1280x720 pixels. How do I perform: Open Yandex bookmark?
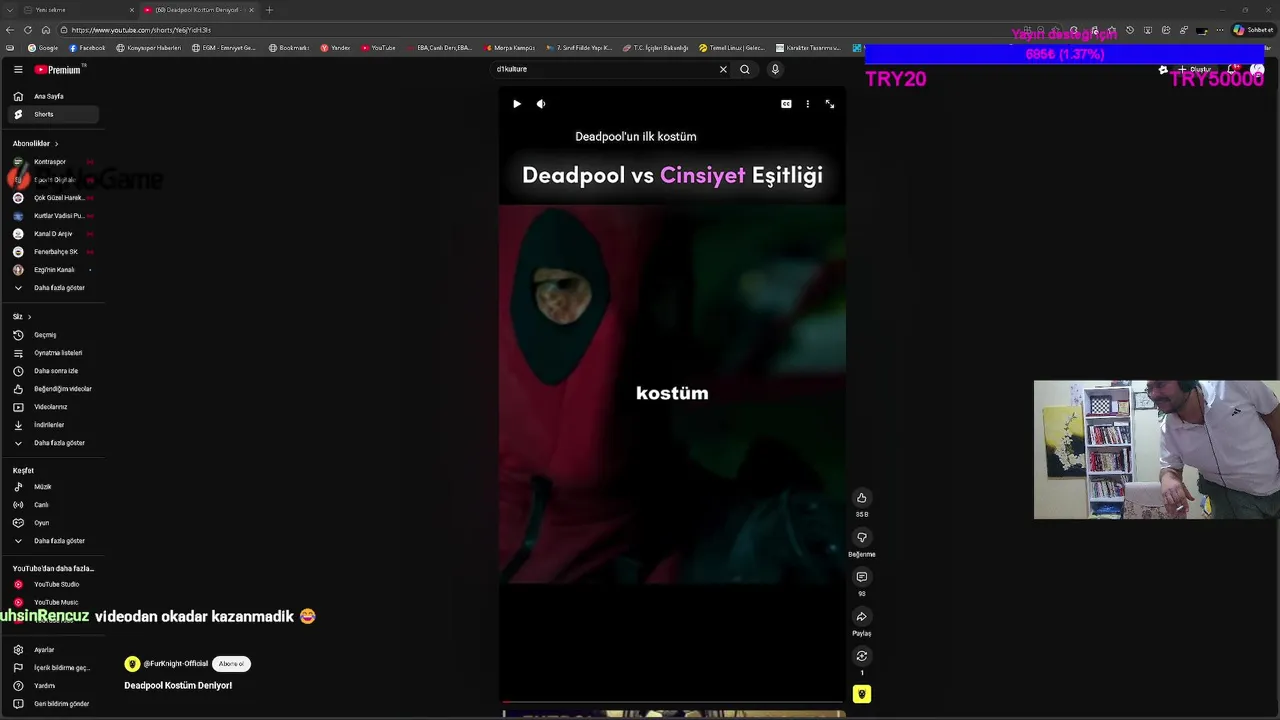335,48
